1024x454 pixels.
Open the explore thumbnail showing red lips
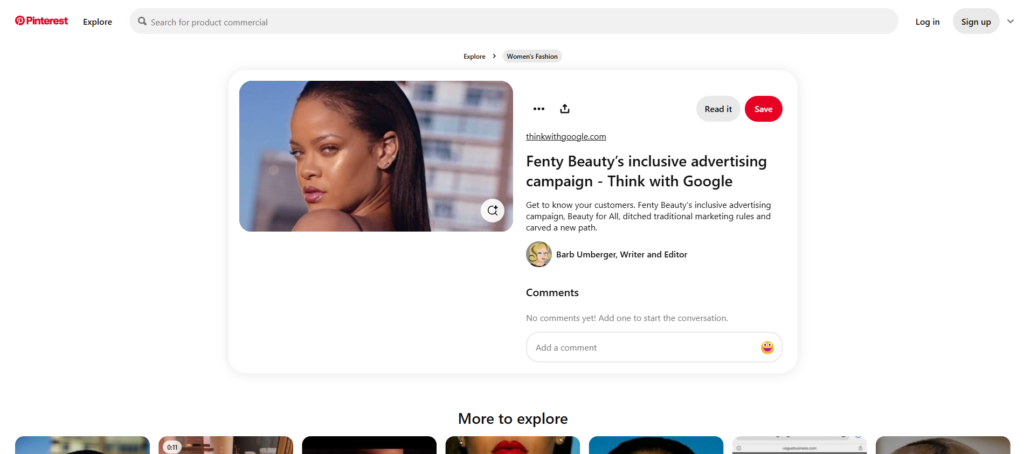[x=513, y=446]
